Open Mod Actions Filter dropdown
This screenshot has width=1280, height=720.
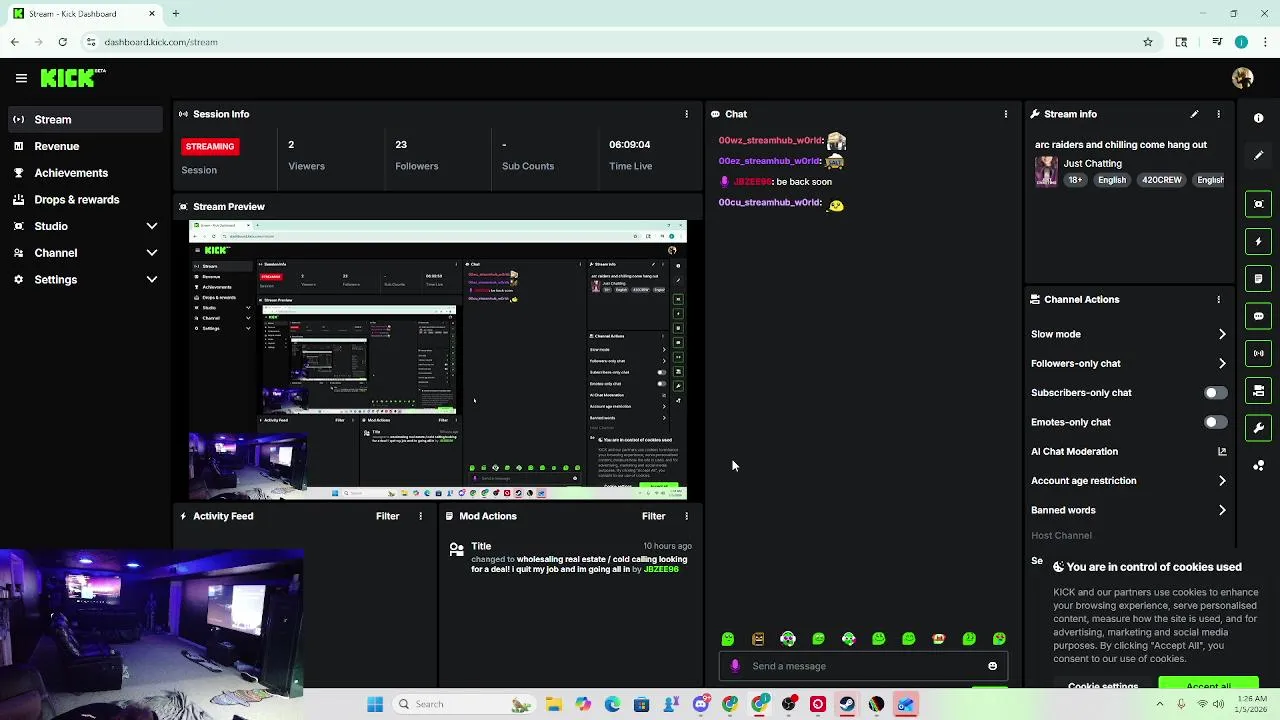(654, 516)
